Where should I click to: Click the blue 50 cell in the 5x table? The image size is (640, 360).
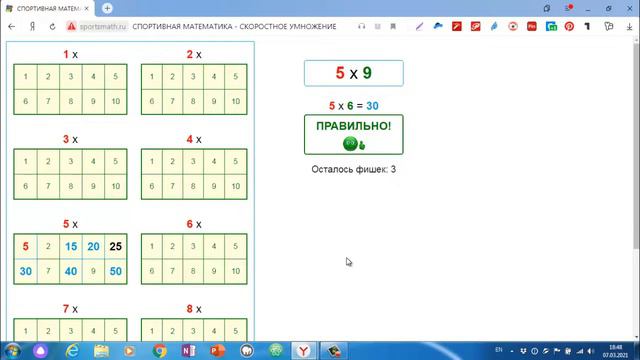click(116, 271)
